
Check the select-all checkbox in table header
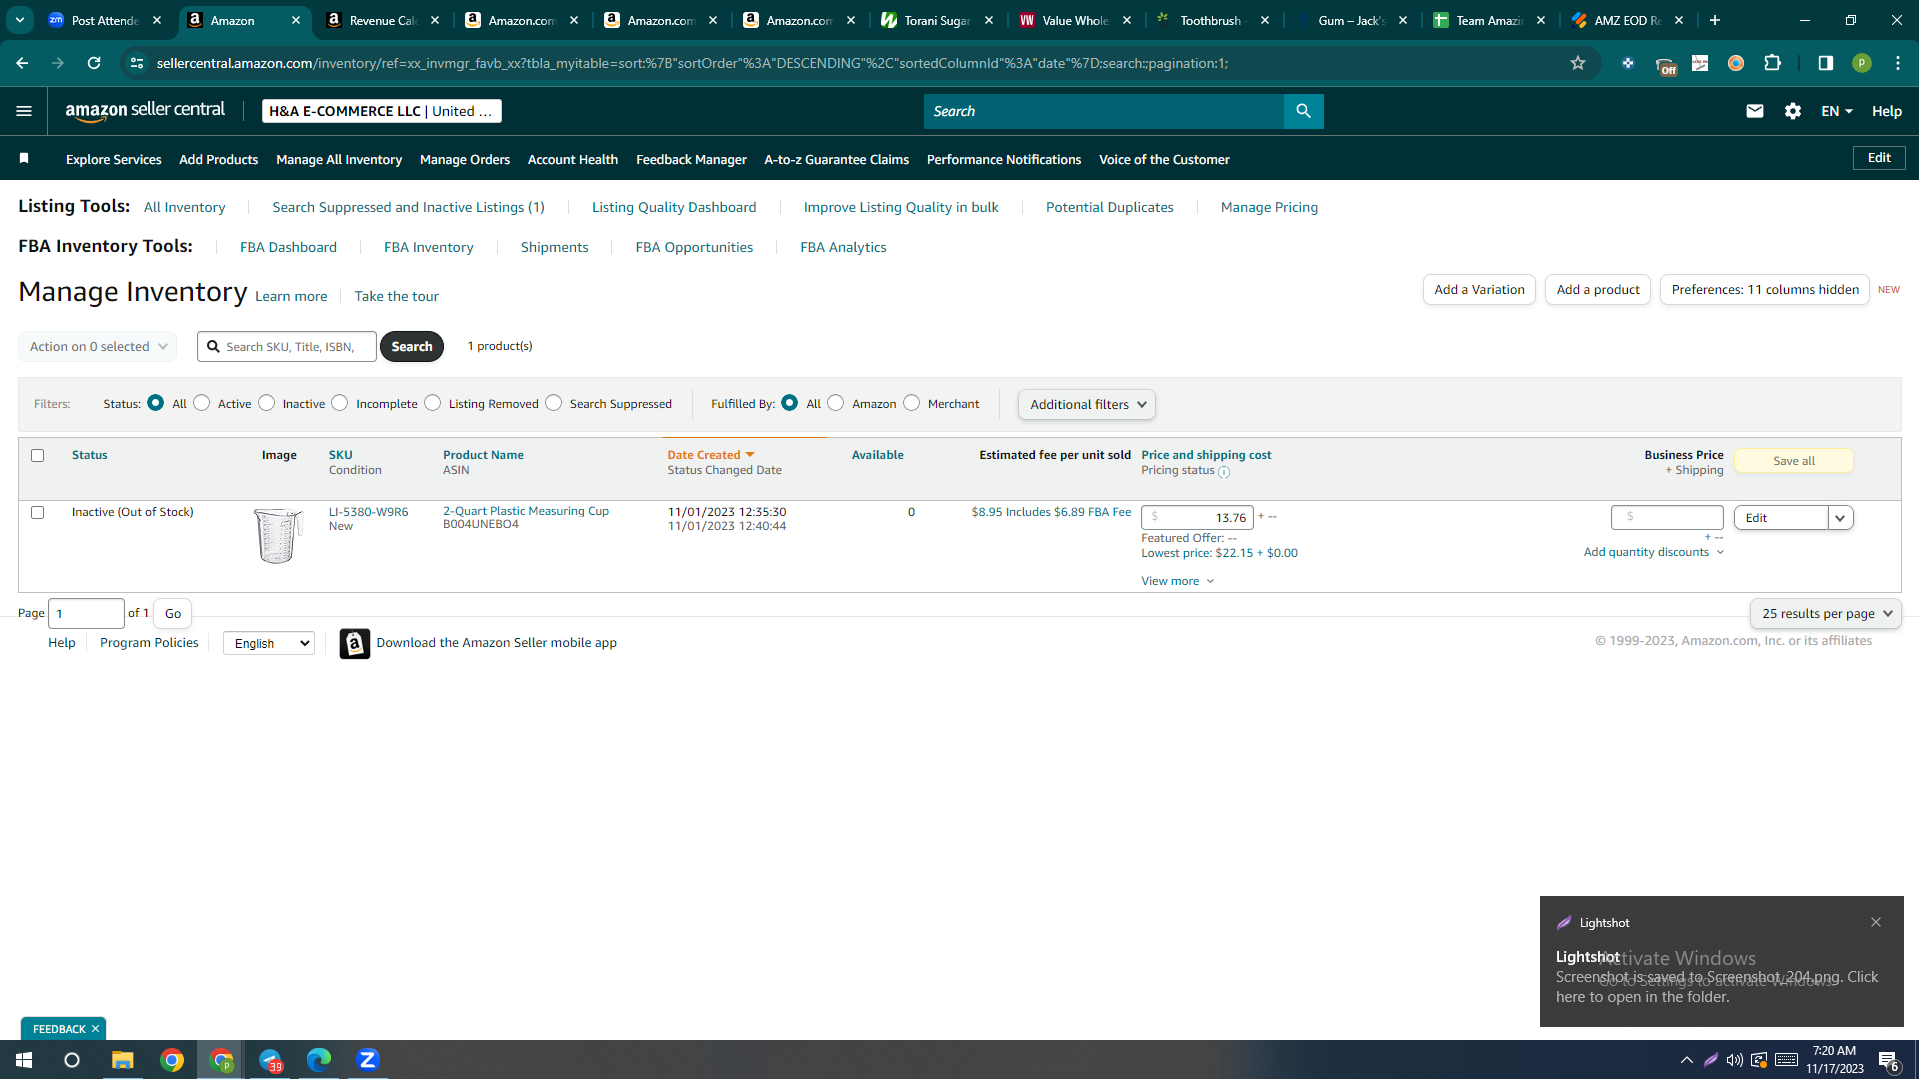38,455
